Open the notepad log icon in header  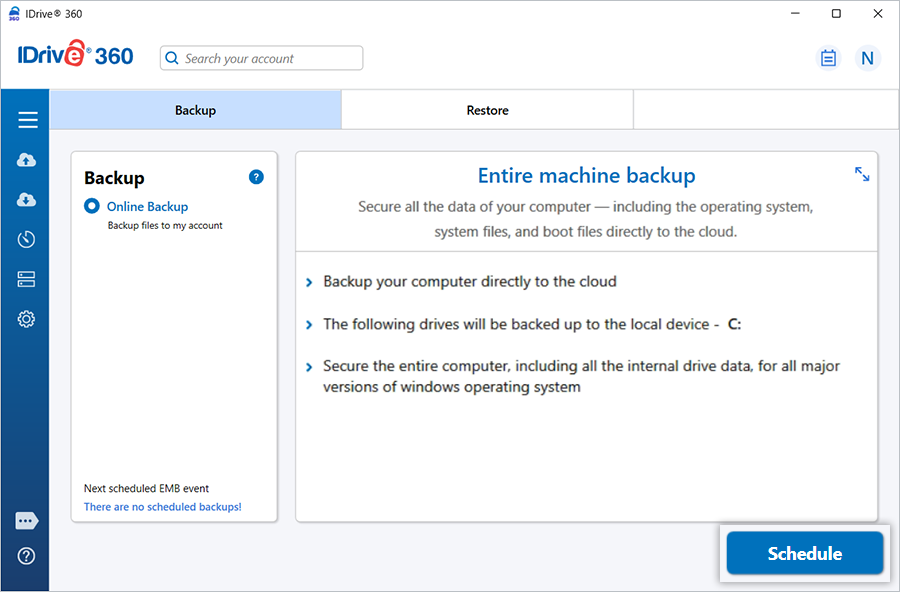coord(828,58)
